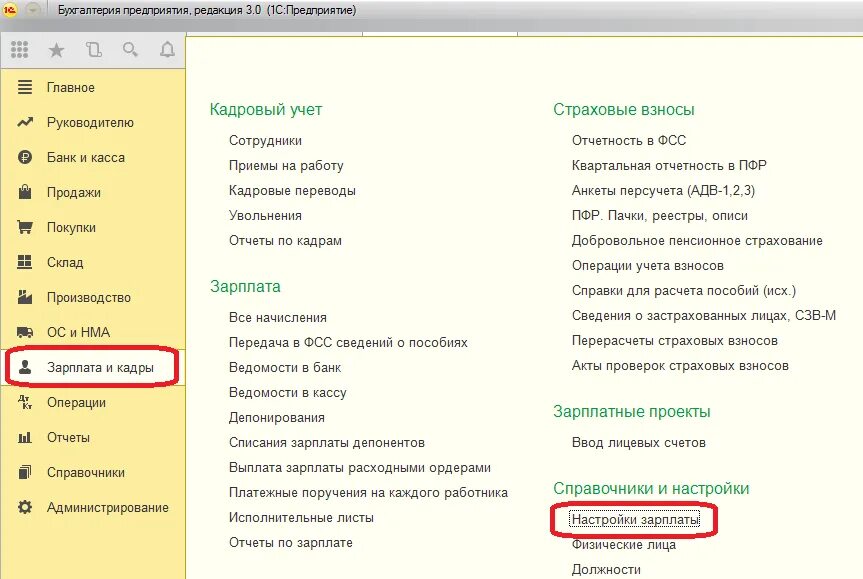Open Отчетность в ФСС
The width and height of the screenshot is (863, 579).
629,140
